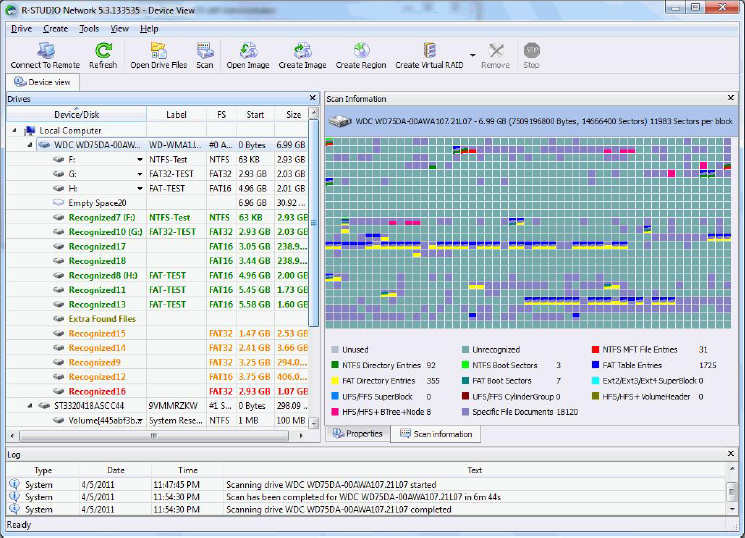Open the Tools menu
This screenshot has height=538, width=745.
point(89,29)
